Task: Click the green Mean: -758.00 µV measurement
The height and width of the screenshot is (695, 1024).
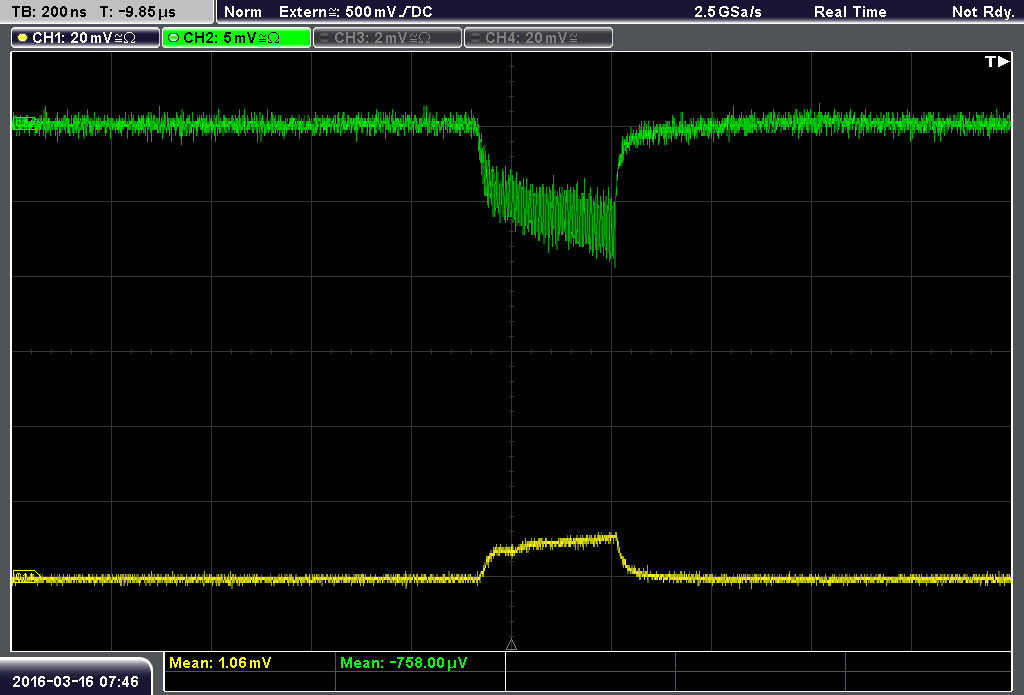Action: 404,663
